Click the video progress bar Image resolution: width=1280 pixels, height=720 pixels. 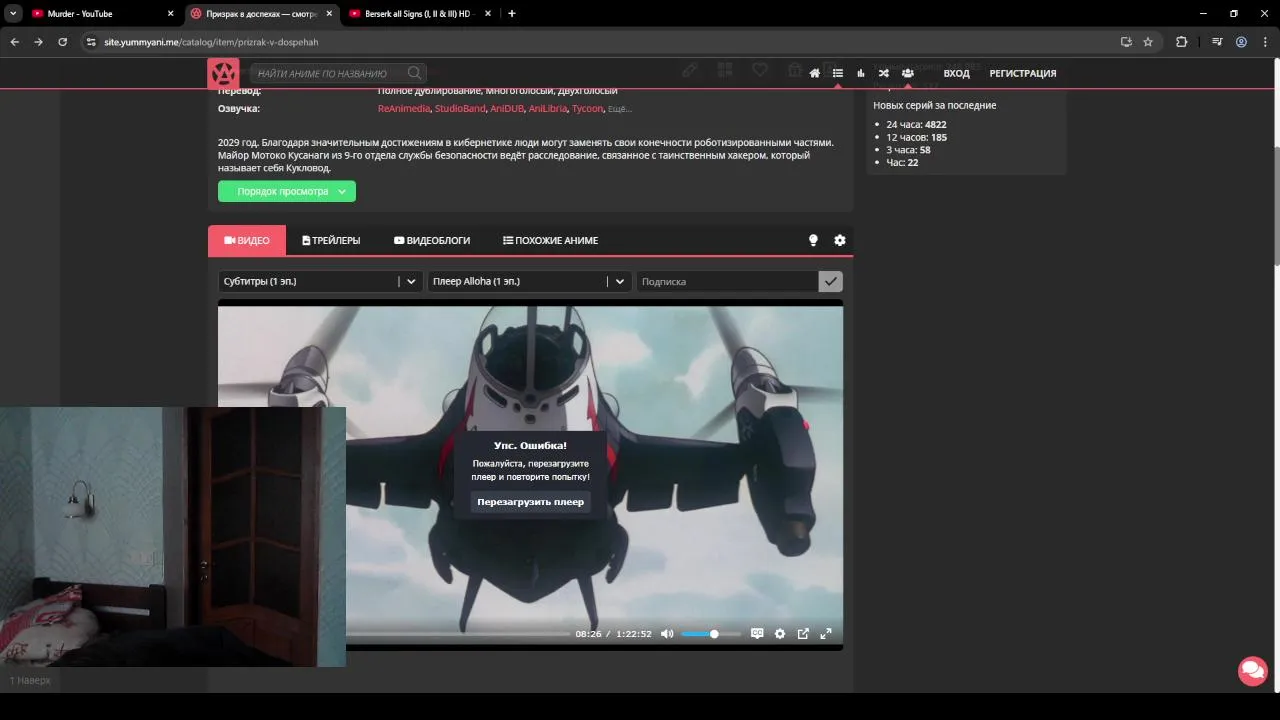[x=458, y=634]
